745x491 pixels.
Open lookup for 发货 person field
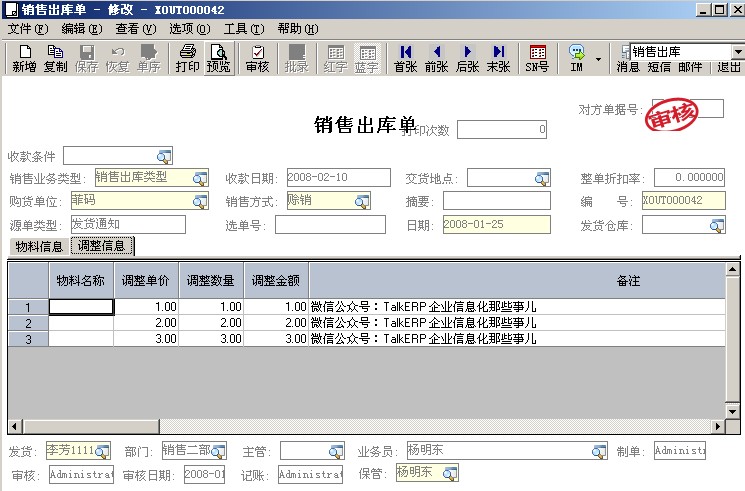pyautogui.click(x=102, y=452)
